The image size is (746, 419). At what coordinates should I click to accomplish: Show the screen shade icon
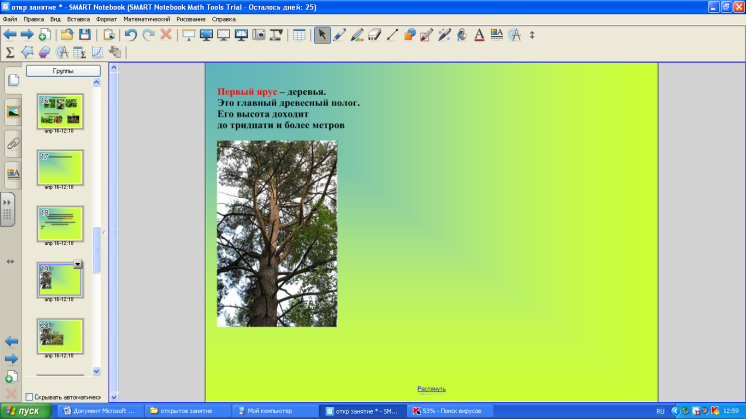189,35
